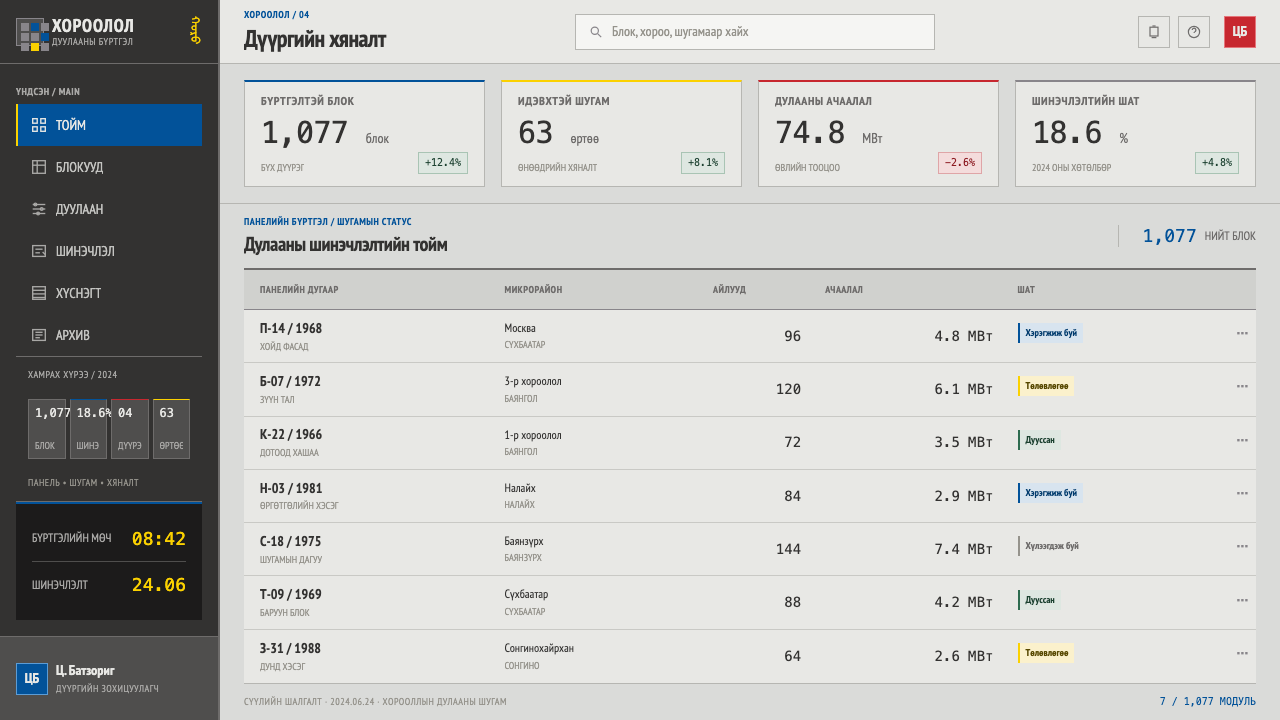
Task: Open the more options dots for row С-18 / 1975
Action: (1242, 546)
